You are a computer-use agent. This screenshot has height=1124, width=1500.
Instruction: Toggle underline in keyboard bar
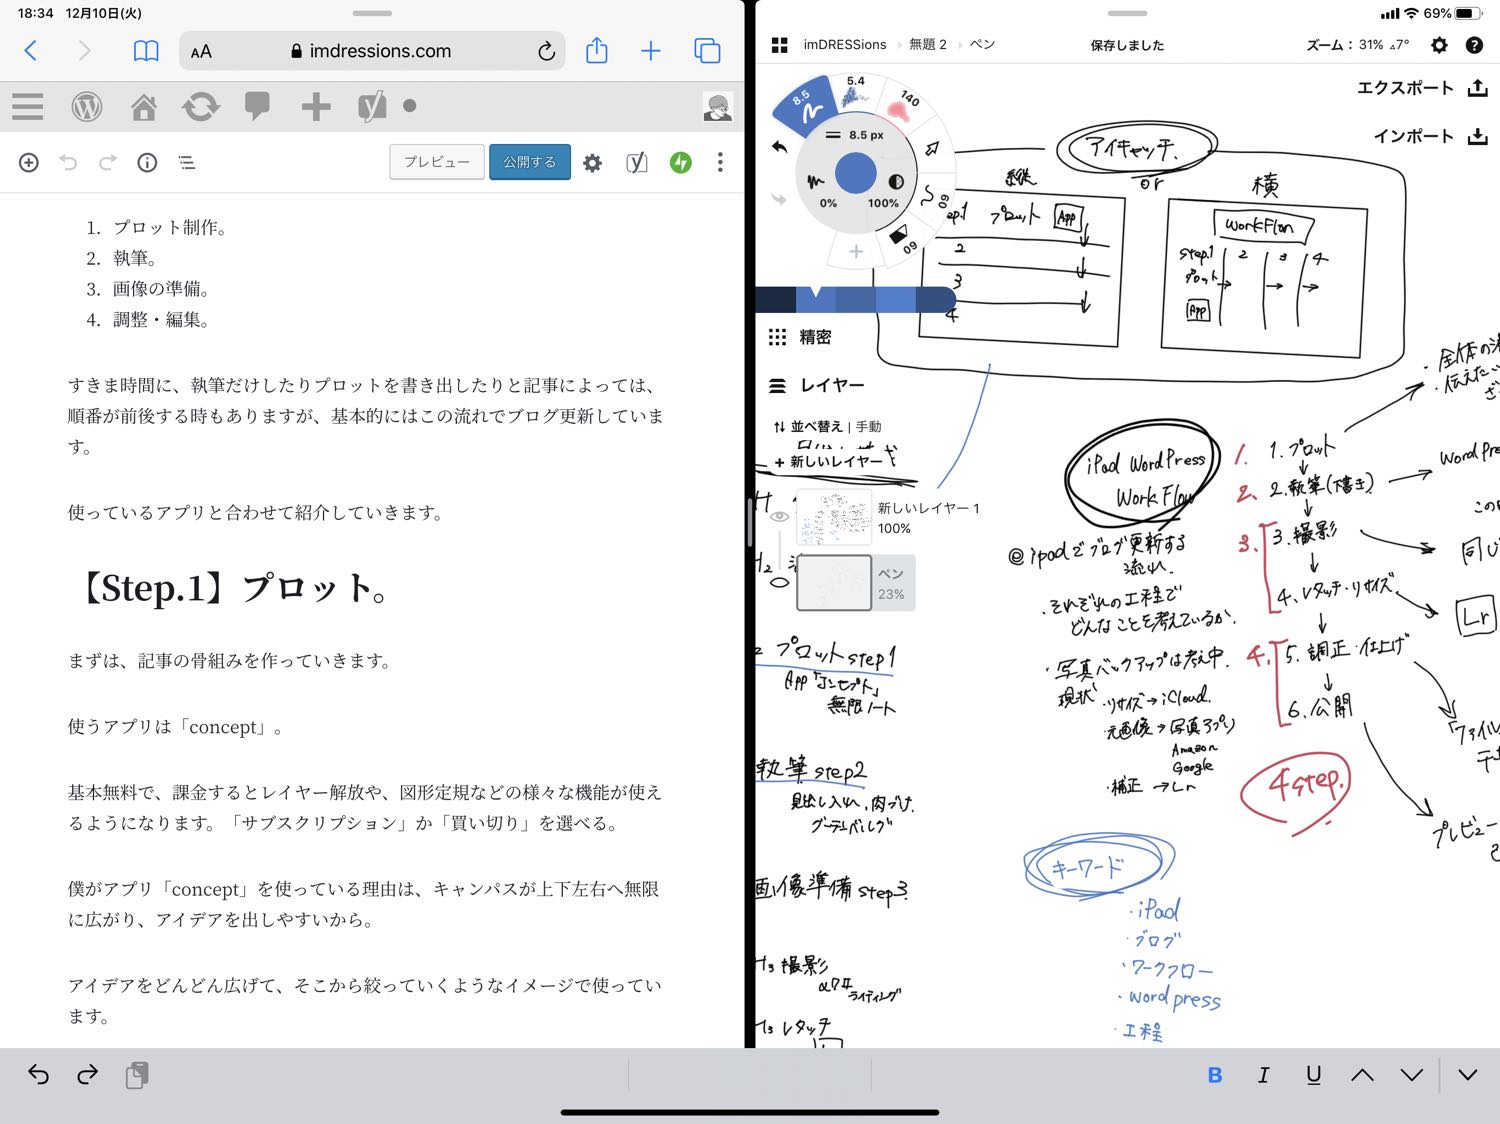click(1314, 1075)
